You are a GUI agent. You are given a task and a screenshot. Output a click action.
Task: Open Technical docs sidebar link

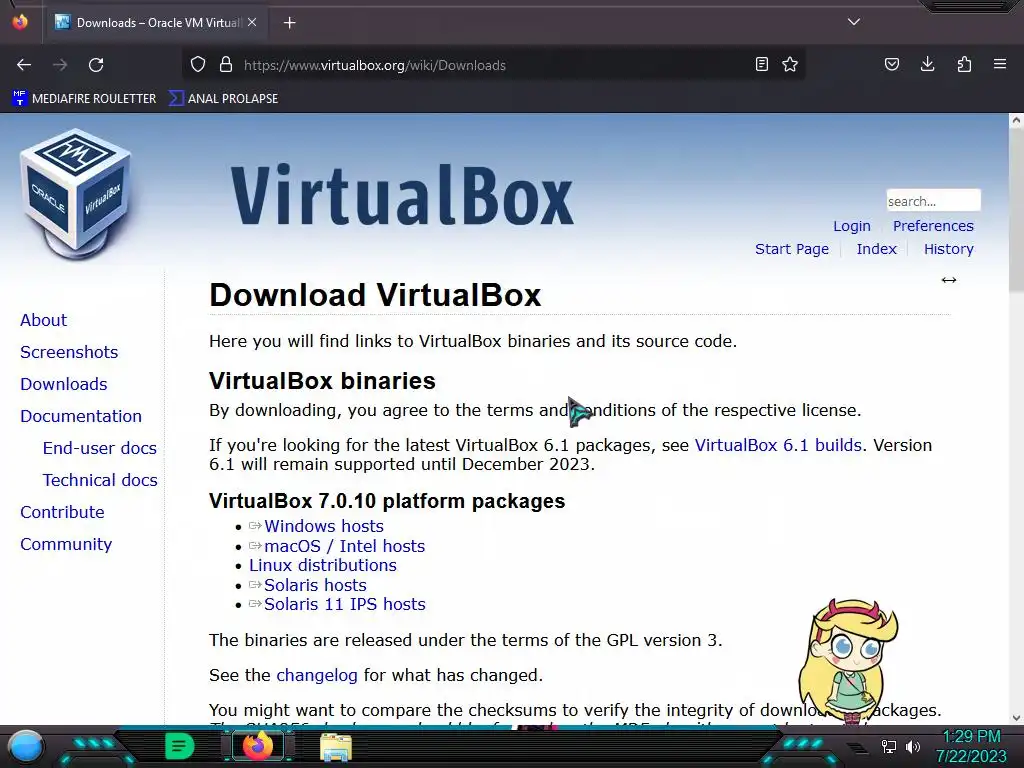coord(101,480)
